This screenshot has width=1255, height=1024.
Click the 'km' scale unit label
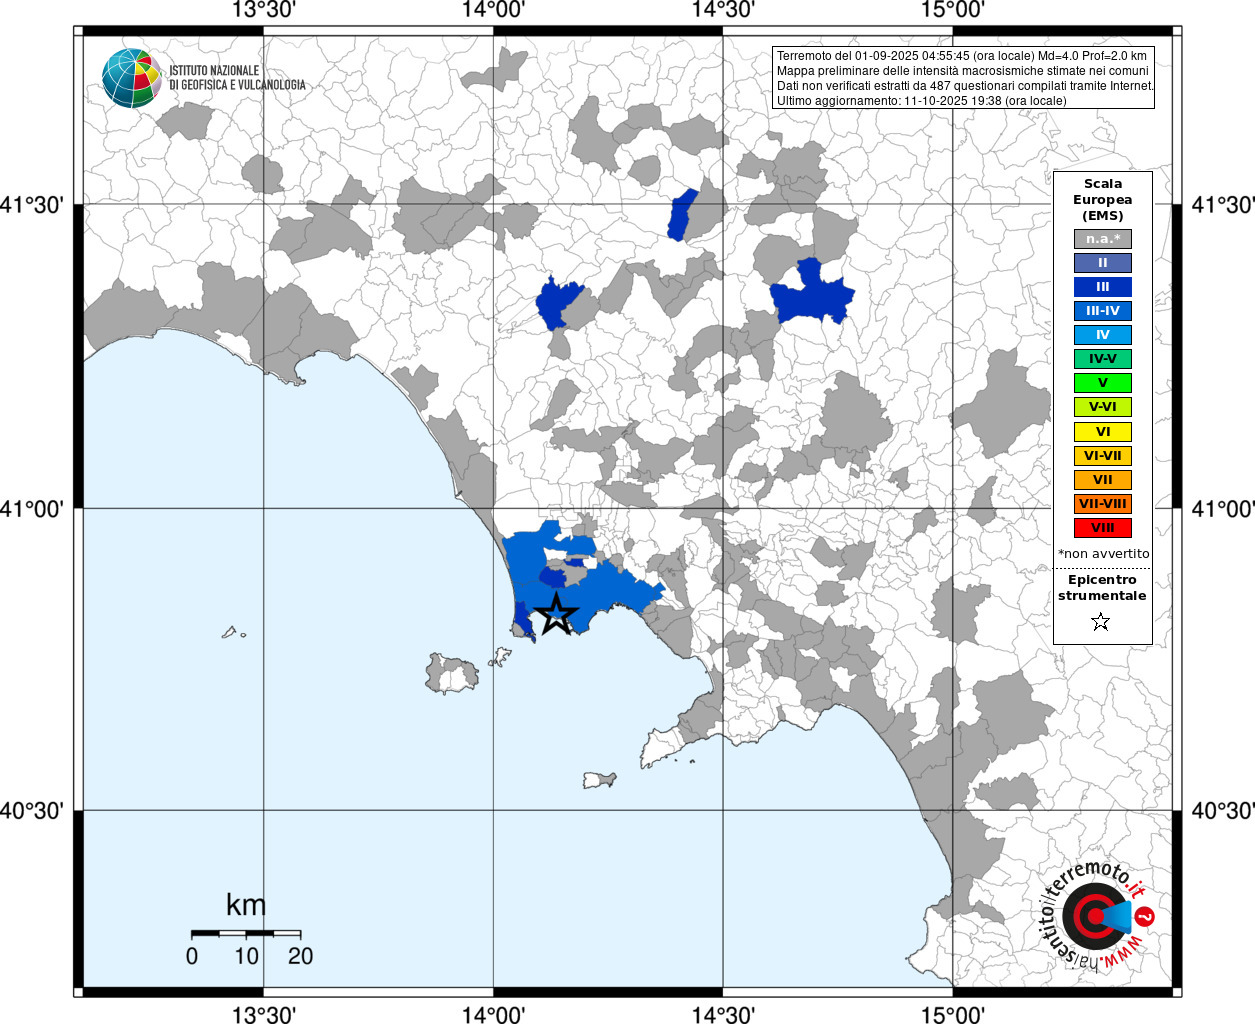[246, 905]
